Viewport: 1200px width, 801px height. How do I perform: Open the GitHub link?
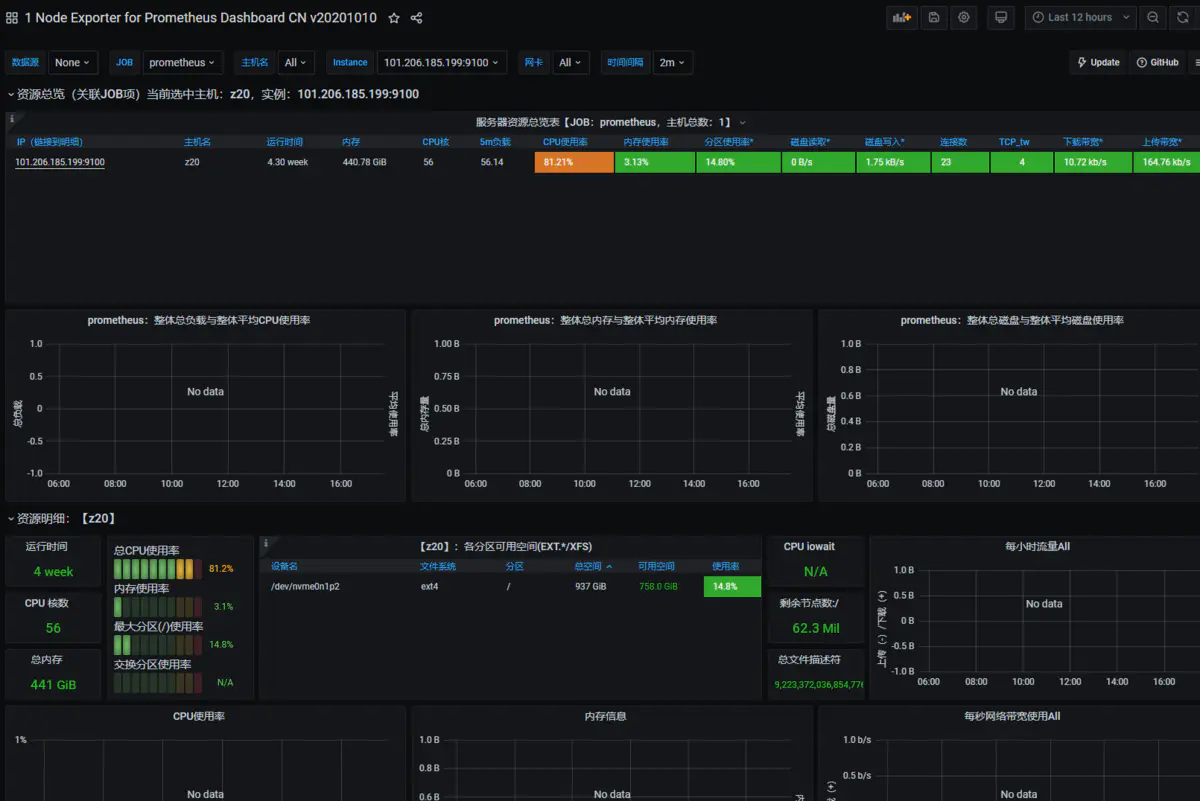(1157, 63)
